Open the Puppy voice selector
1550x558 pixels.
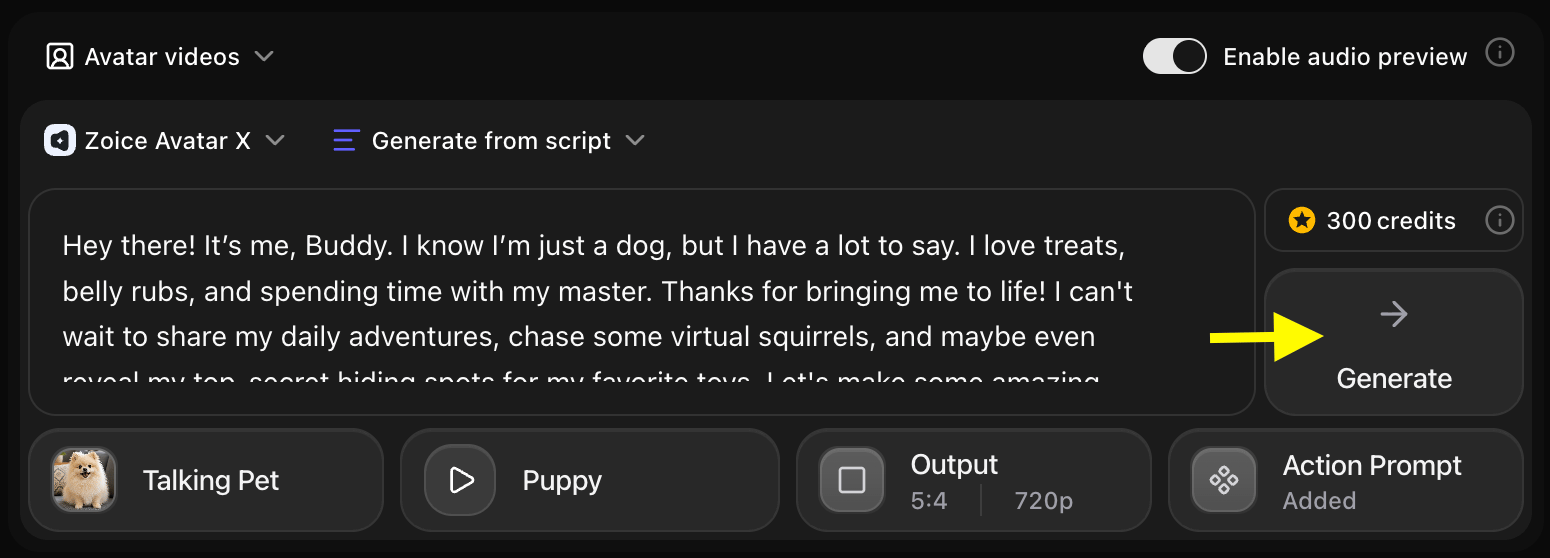click(590, 481)
